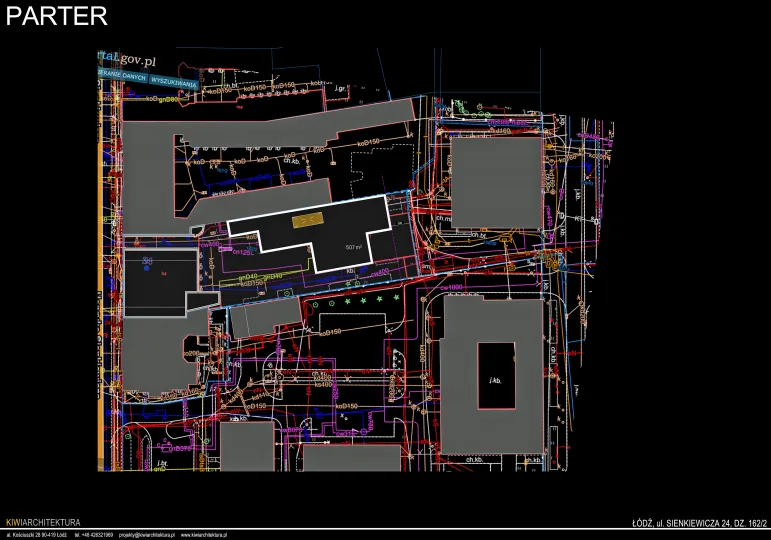The width and height of the screenshot is (771, 540).
Task: Click the large gray square building upper right
Action: point(498,182)
